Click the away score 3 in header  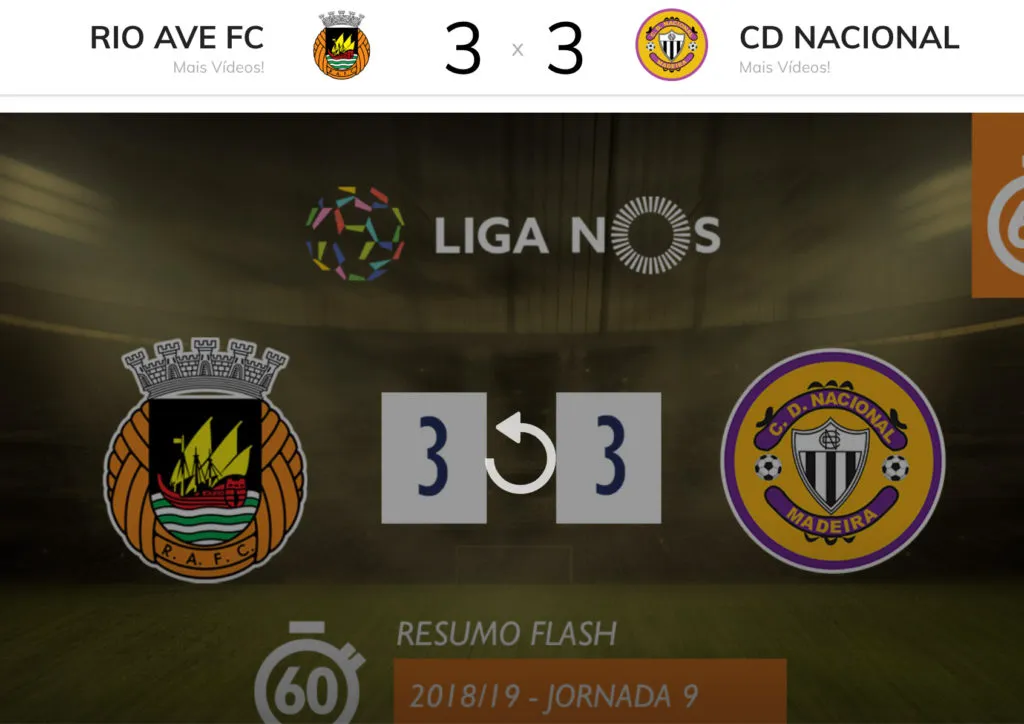click(565, 48)
